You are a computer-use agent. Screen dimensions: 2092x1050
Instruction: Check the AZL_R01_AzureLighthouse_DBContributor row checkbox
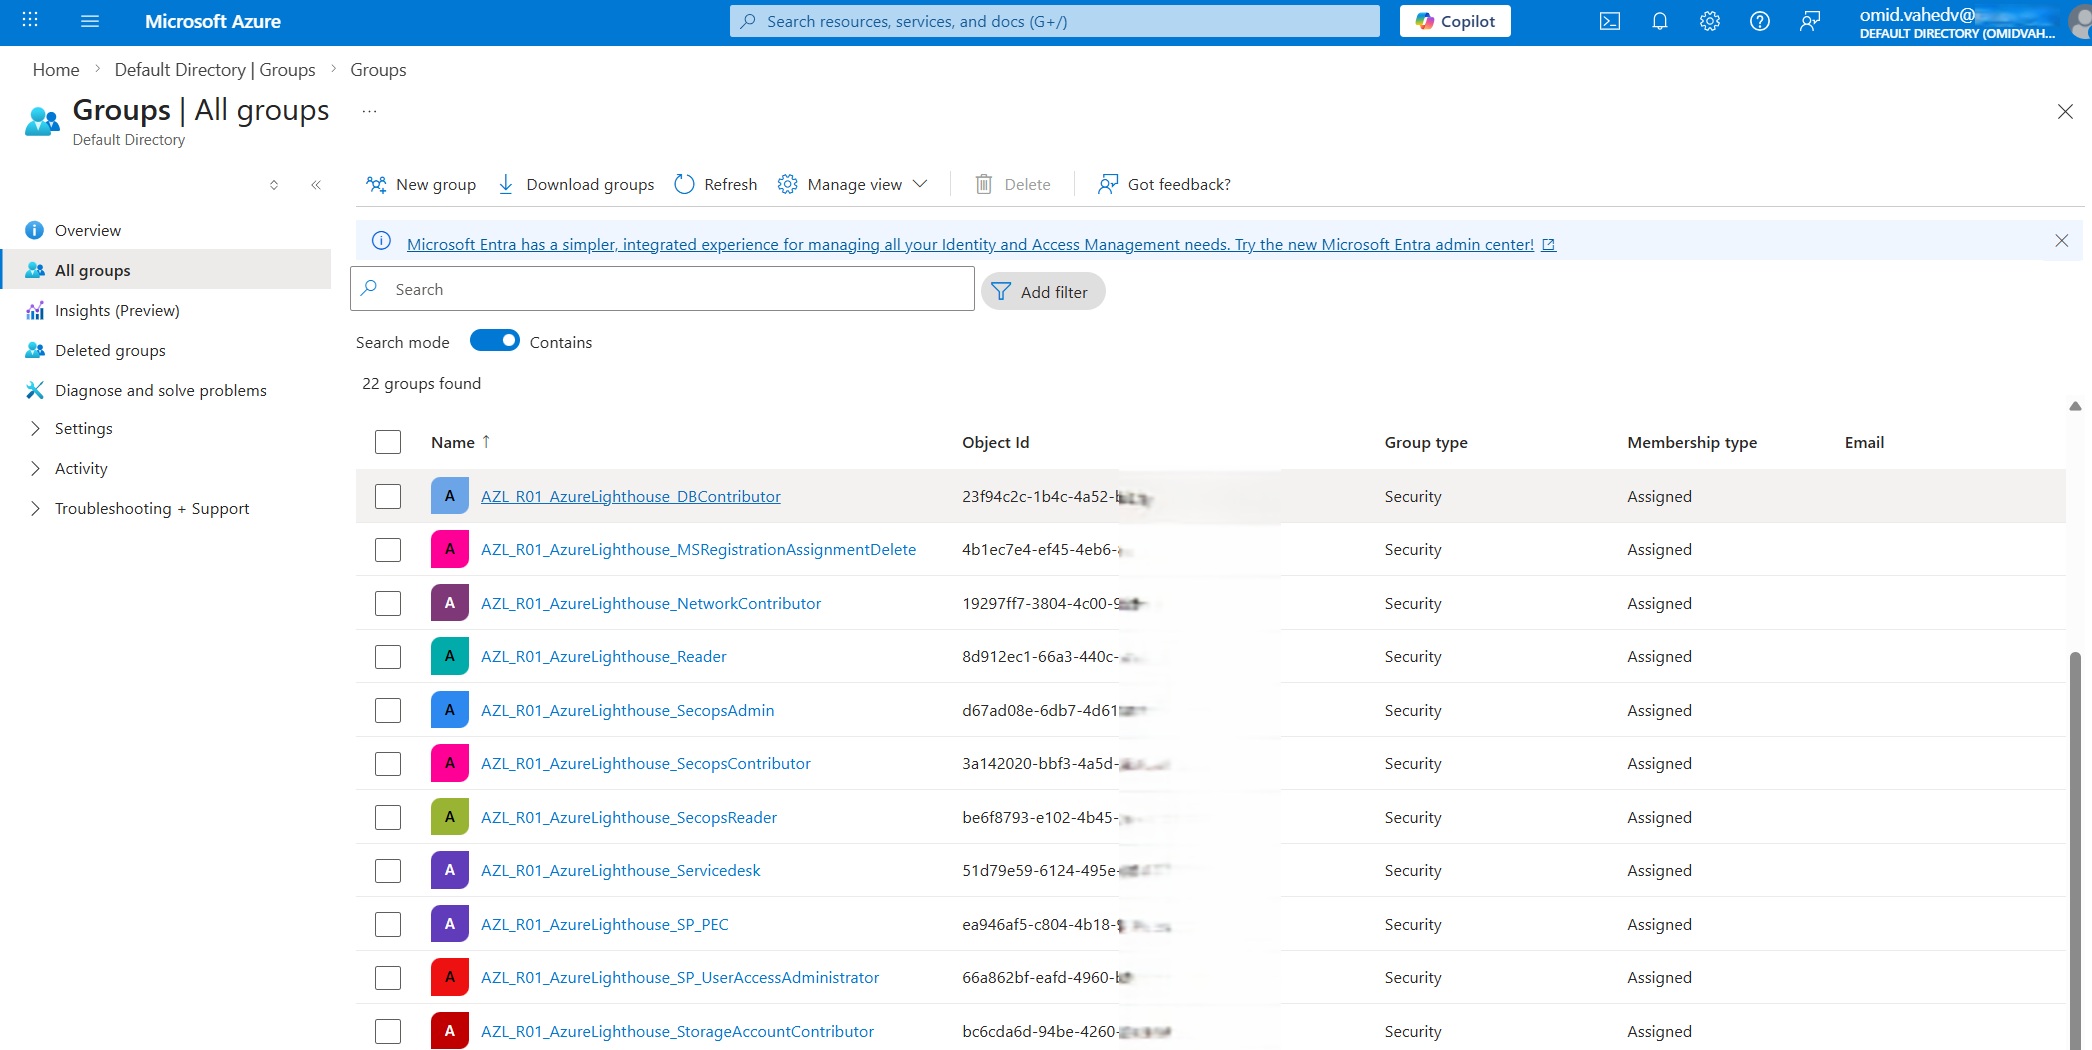coord(387,496)
